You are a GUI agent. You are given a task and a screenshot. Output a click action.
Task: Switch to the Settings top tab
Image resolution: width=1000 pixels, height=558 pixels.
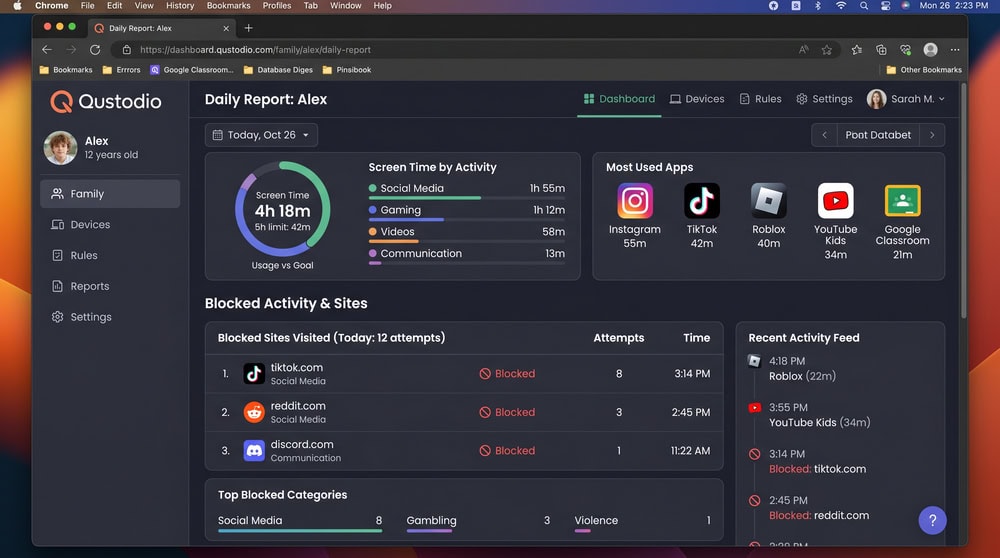(x=824, y=99)
